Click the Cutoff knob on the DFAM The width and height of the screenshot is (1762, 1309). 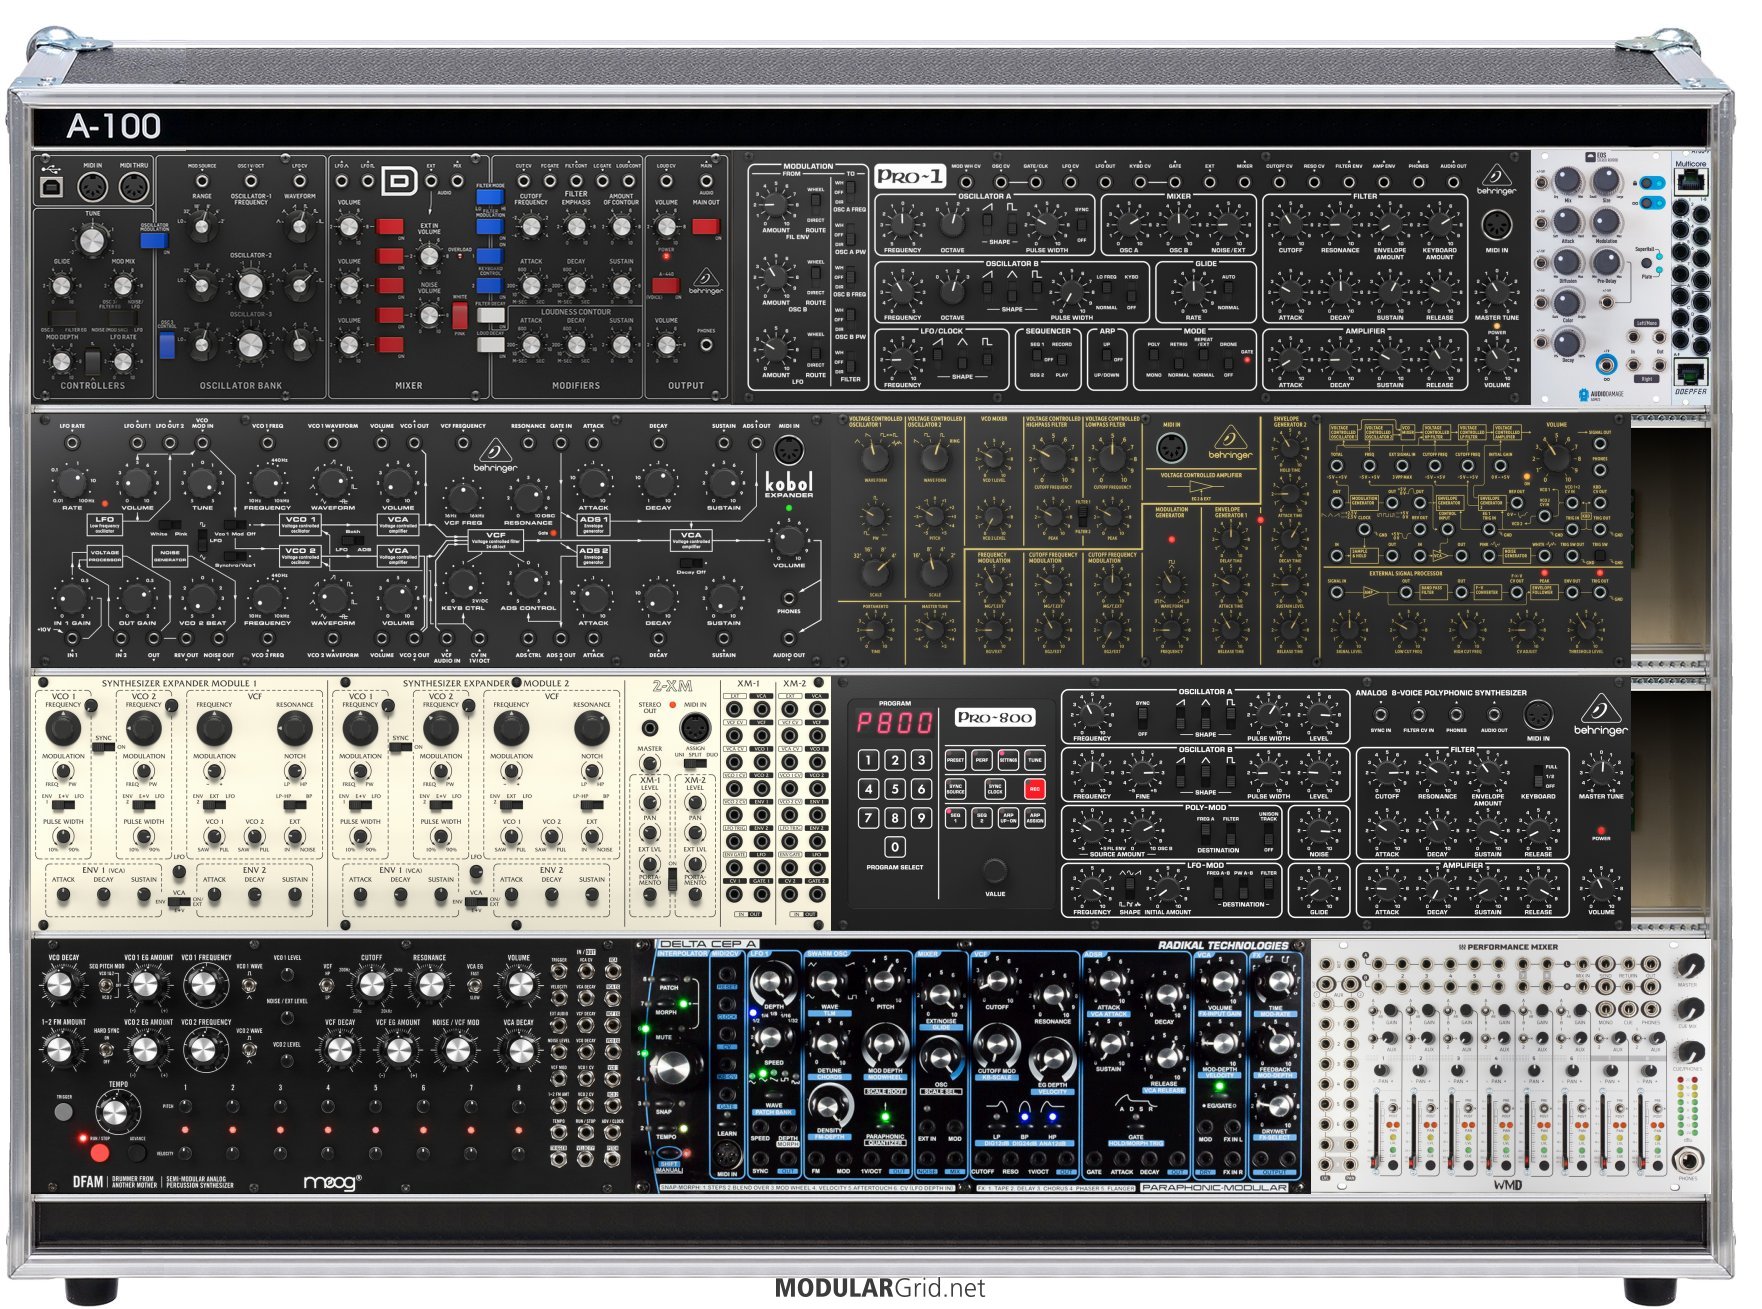(x=371, y=985)
